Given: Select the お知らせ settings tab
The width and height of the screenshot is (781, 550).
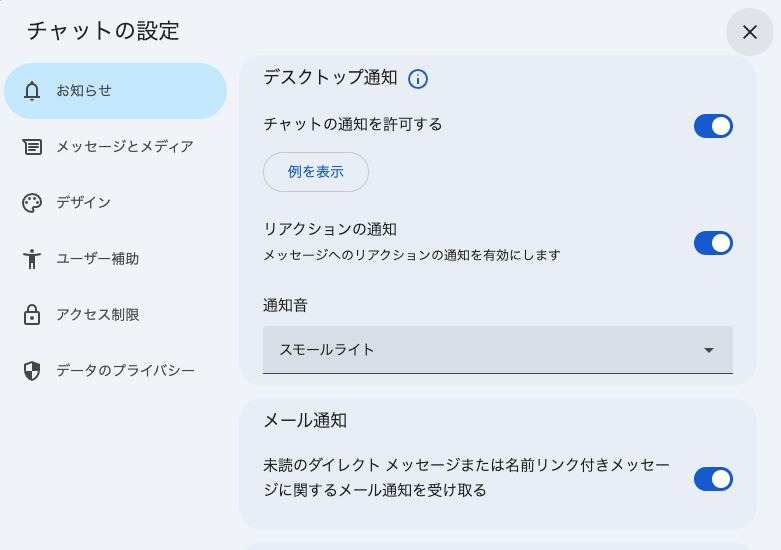Looking at the screenshot, I should (x=115, y=91).
